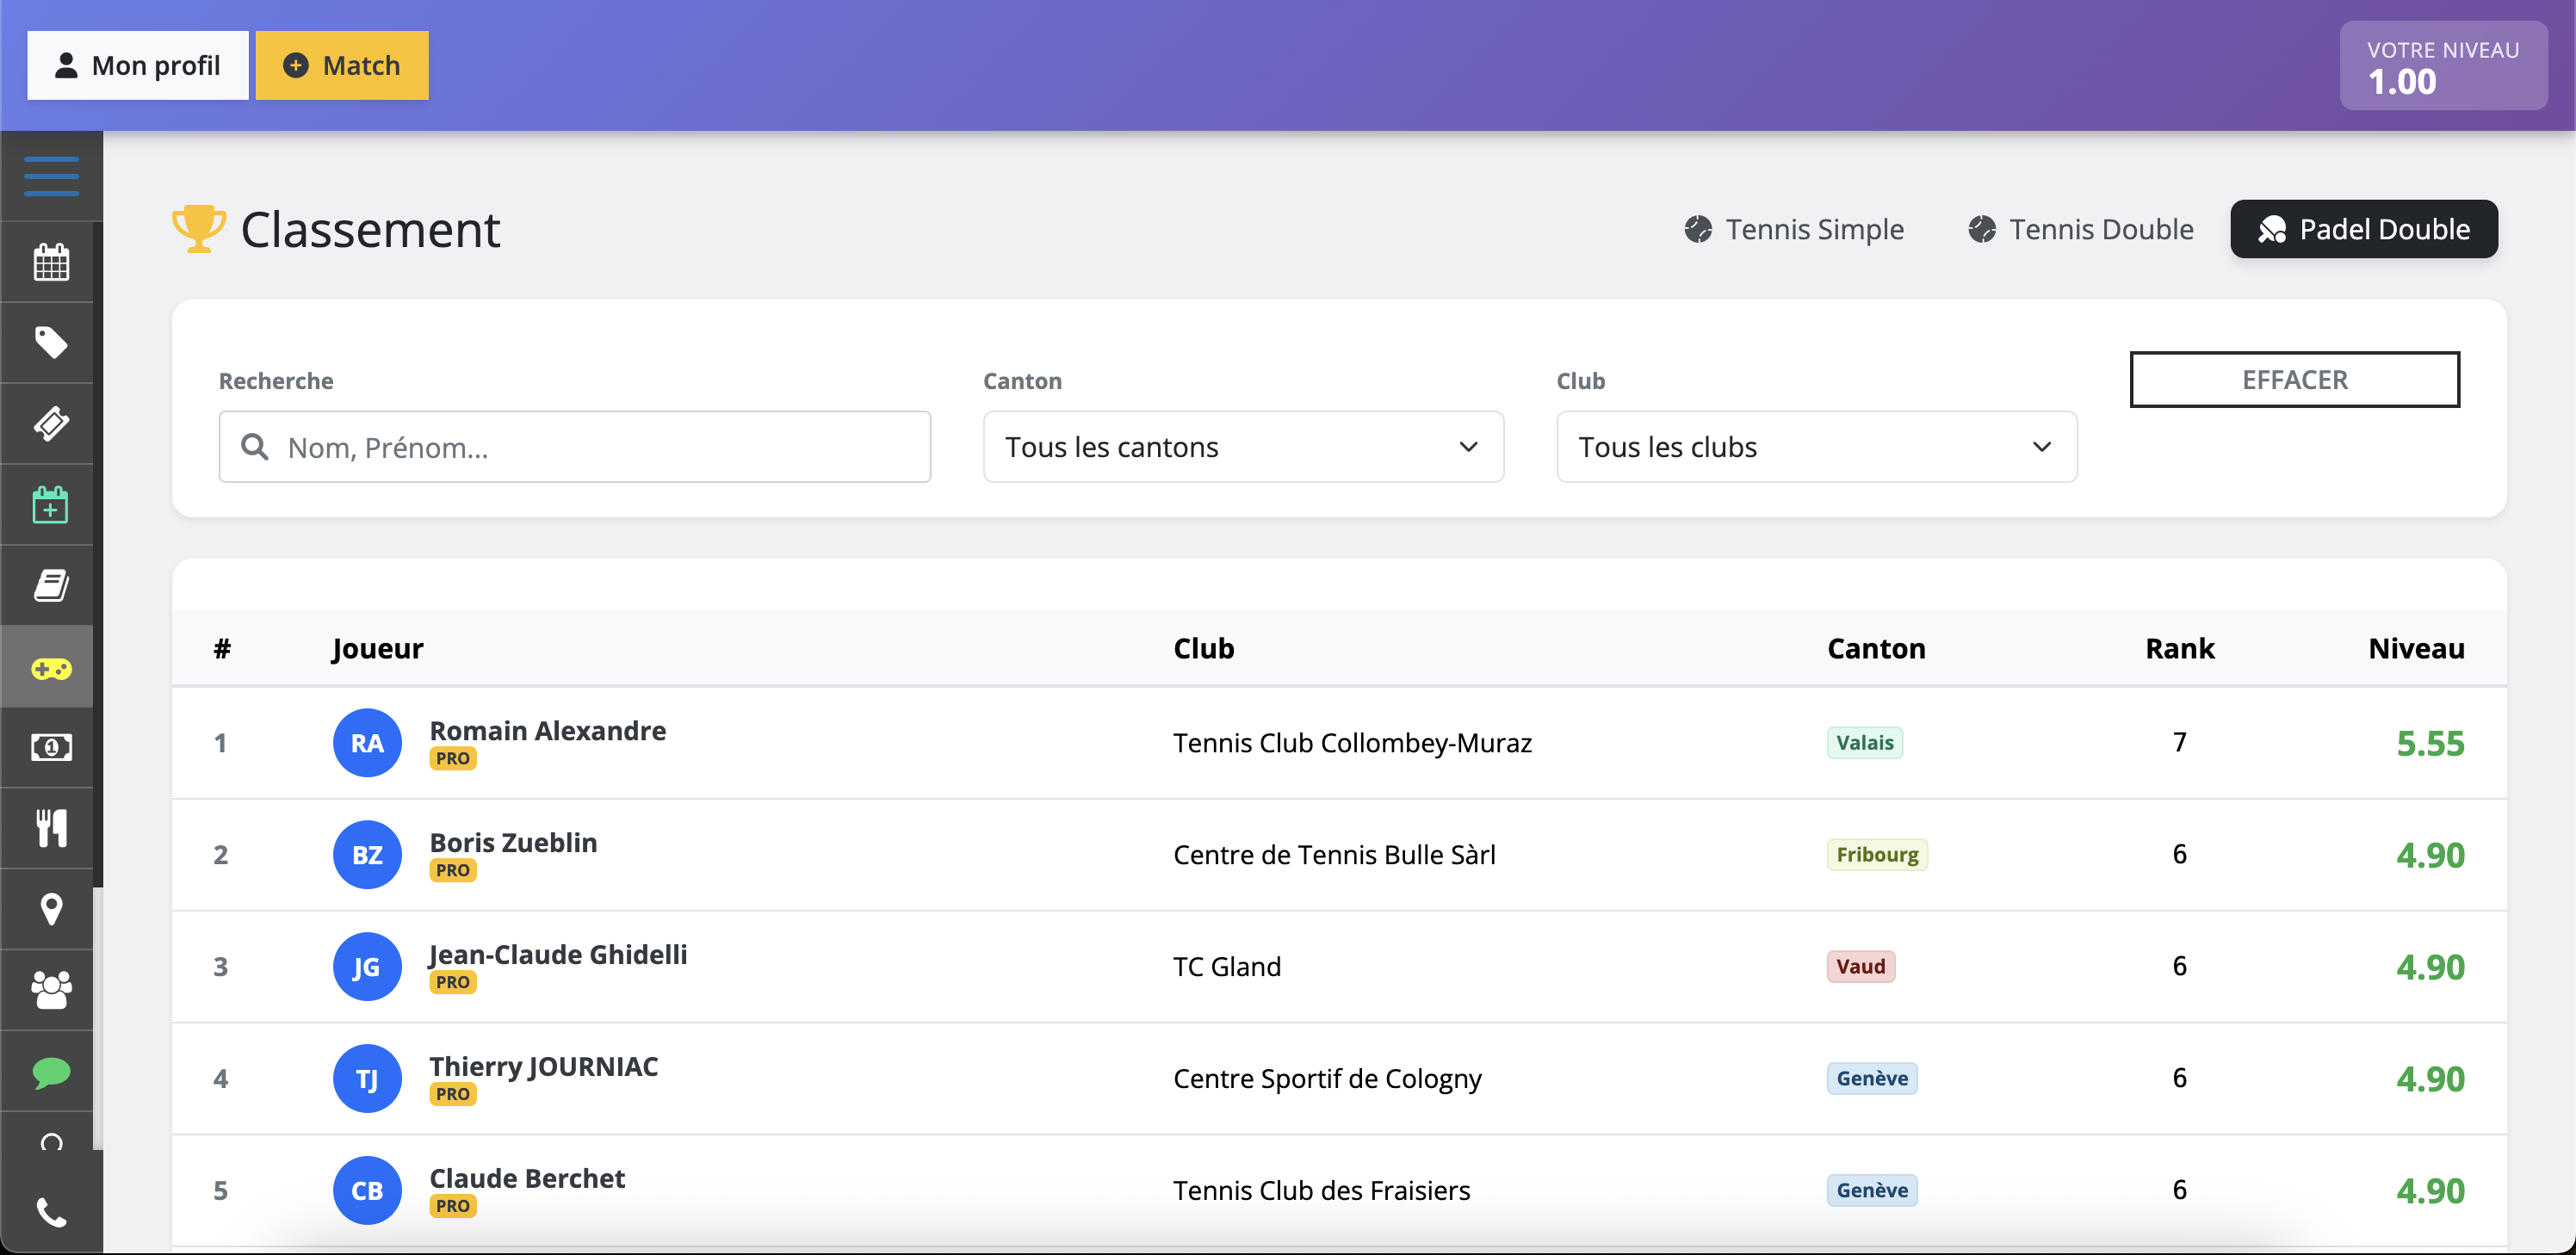Open the green chat bubble icon
The image size is (2576, 1255).
pos(51,1072)
